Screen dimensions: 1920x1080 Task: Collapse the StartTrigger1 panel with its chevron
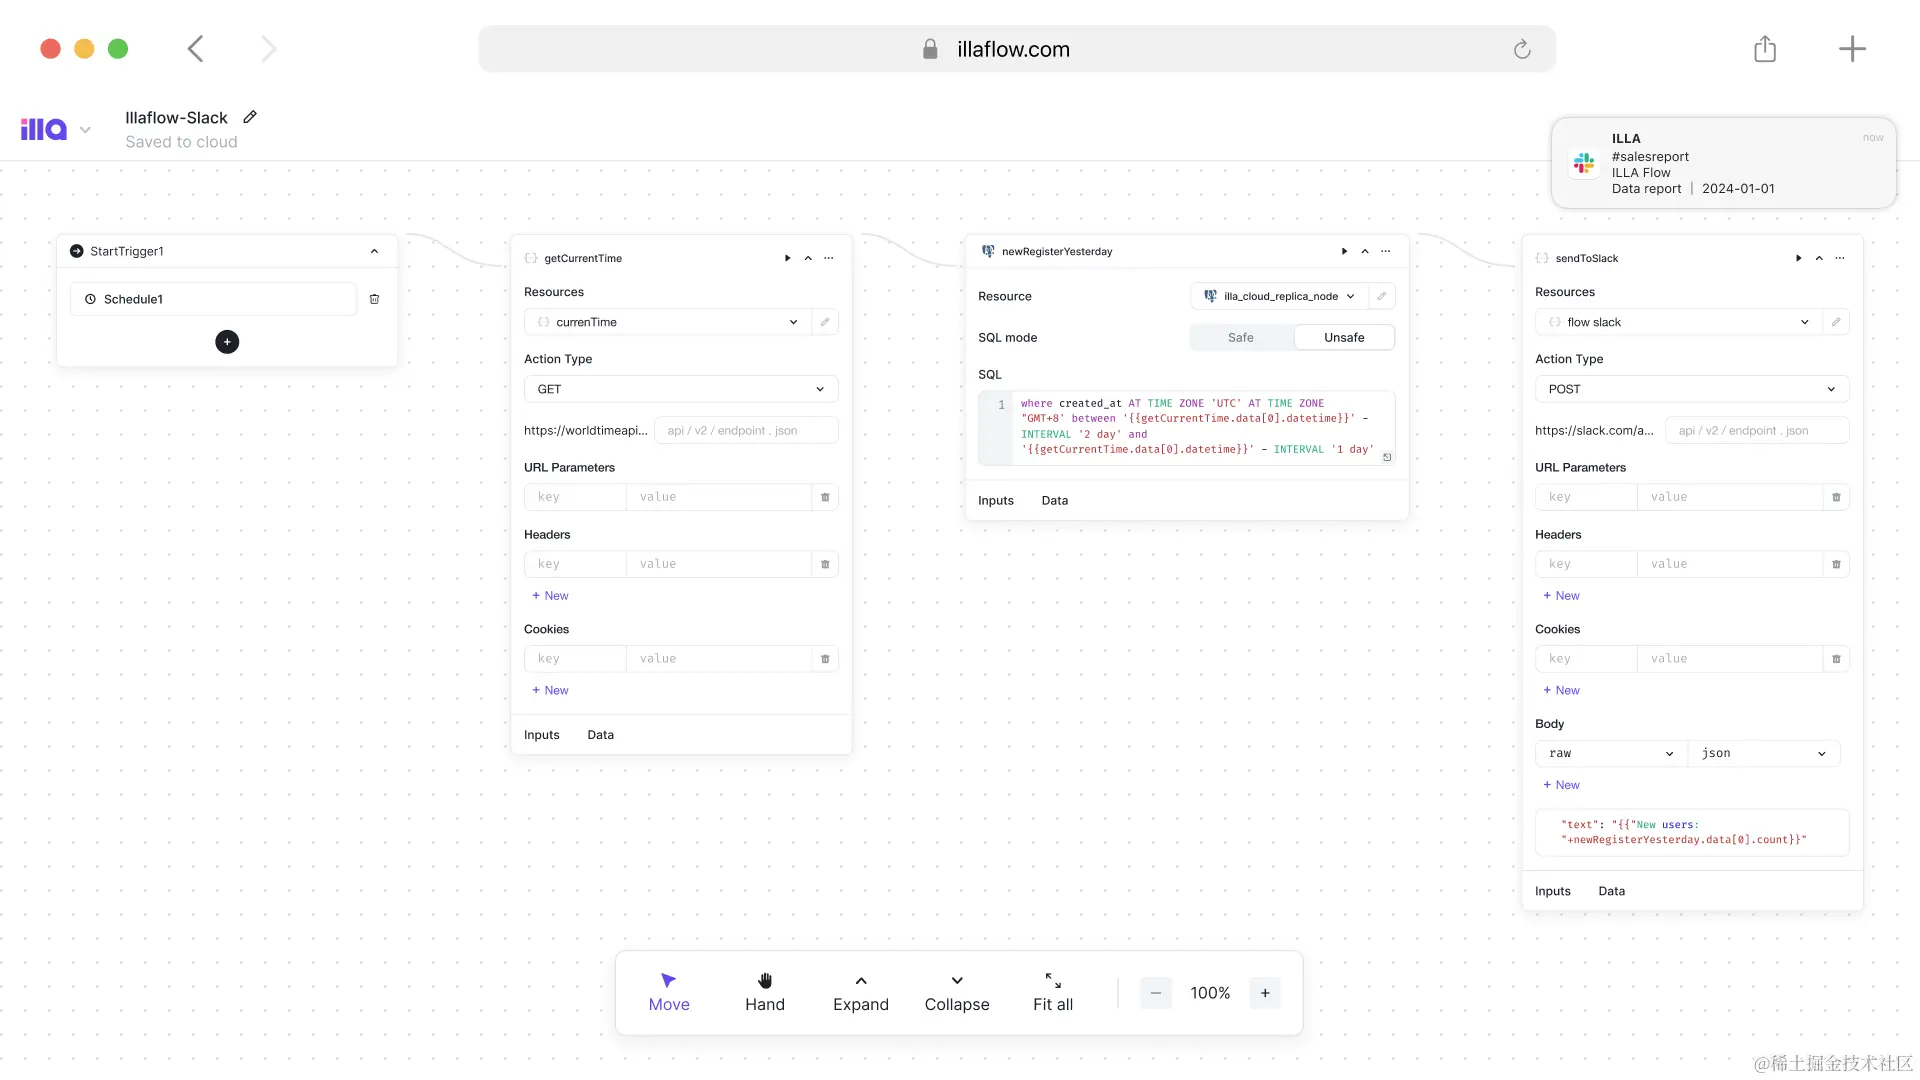[374, 251]
